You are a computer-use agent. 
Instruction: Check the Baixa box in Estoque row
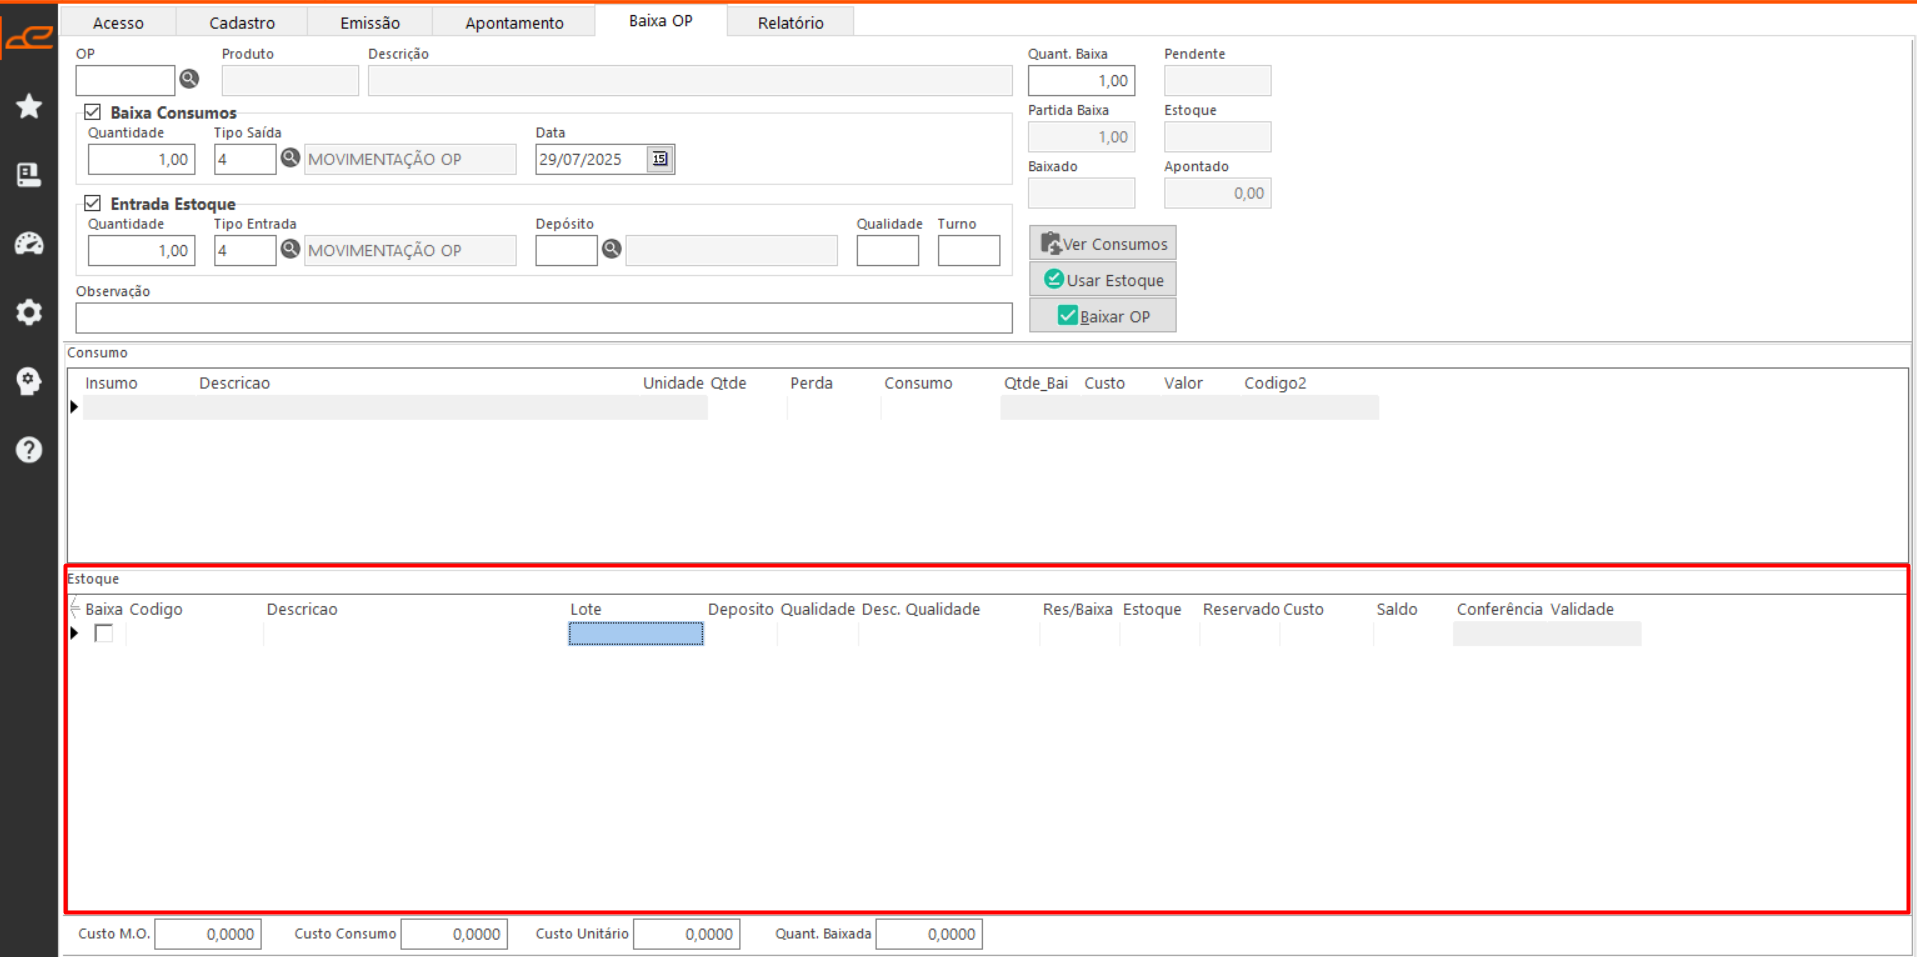pos(104,633)
